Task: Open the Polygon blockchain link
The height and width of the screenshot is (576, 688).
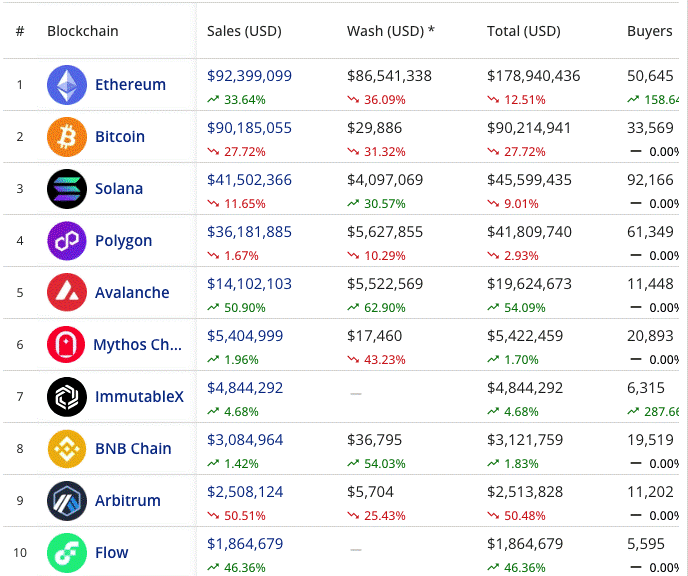Action: [x=124, y=241]
